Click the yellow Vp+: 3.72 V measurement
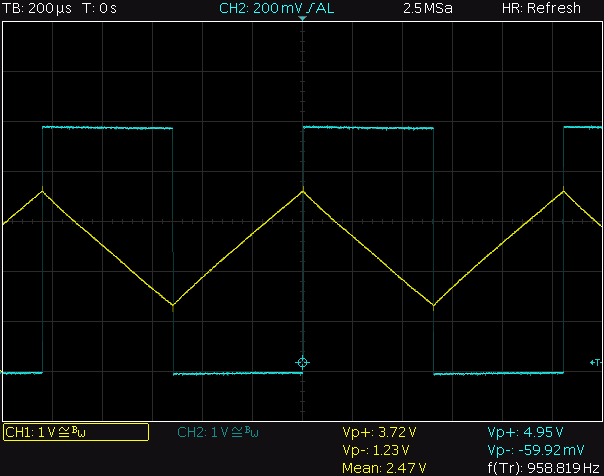The width and height of the screenshot is (604, 476). pos(381,432)
